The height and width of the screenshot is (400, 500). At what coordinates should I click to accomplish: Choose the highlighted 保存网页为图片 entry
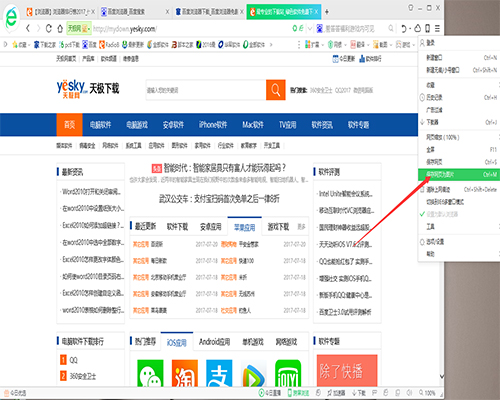pos(459,174)
